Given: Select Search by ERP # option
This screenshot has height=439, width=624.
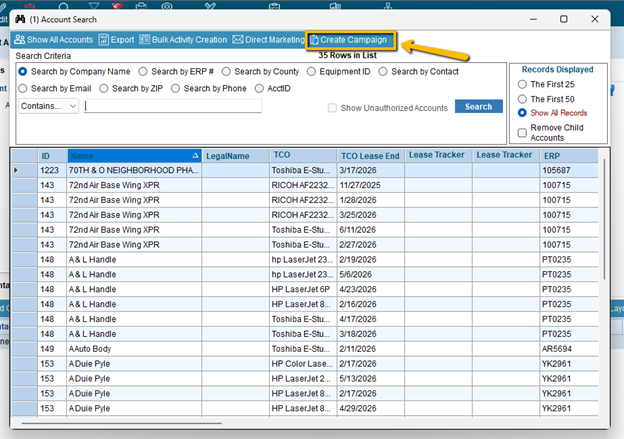Looking at the screenshot, I should (x=143, y=72).
